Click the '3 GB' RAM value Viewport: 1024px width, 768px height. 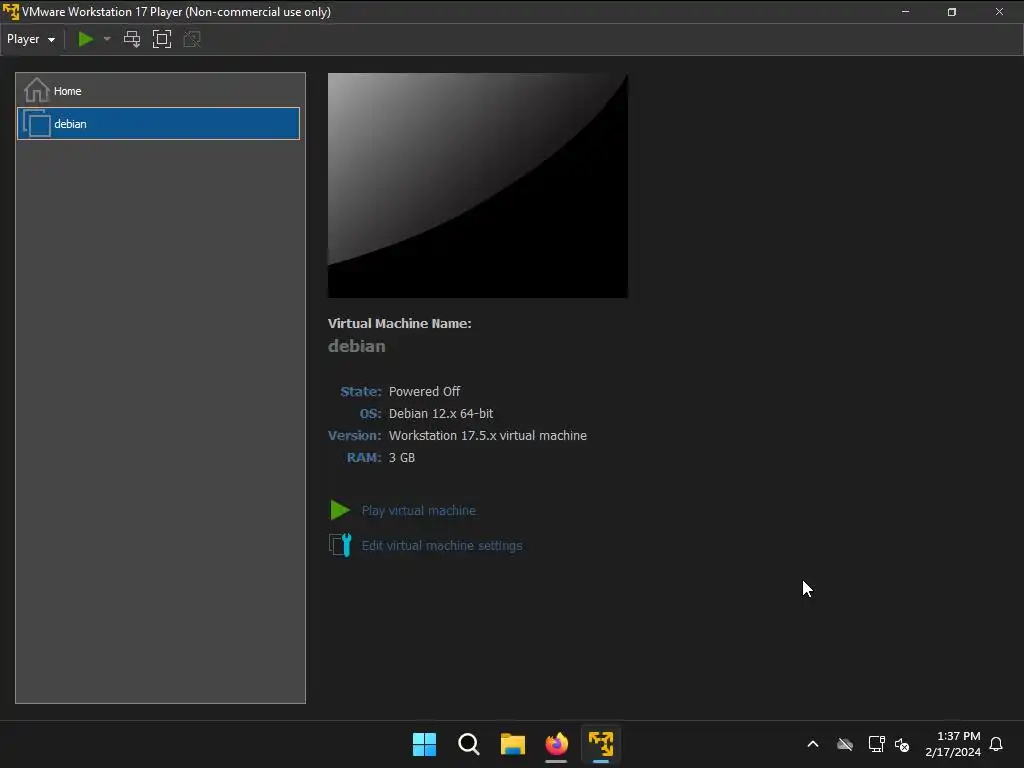point(402,458)
